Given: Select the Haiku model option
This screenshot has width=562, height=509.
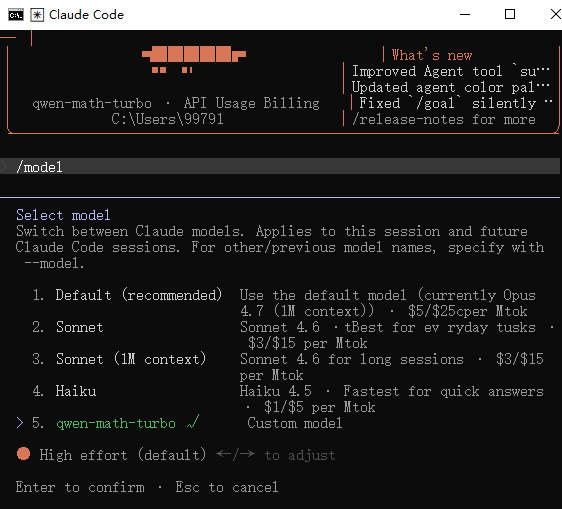Looking at the screenshot, I should (x=76, y=391).
